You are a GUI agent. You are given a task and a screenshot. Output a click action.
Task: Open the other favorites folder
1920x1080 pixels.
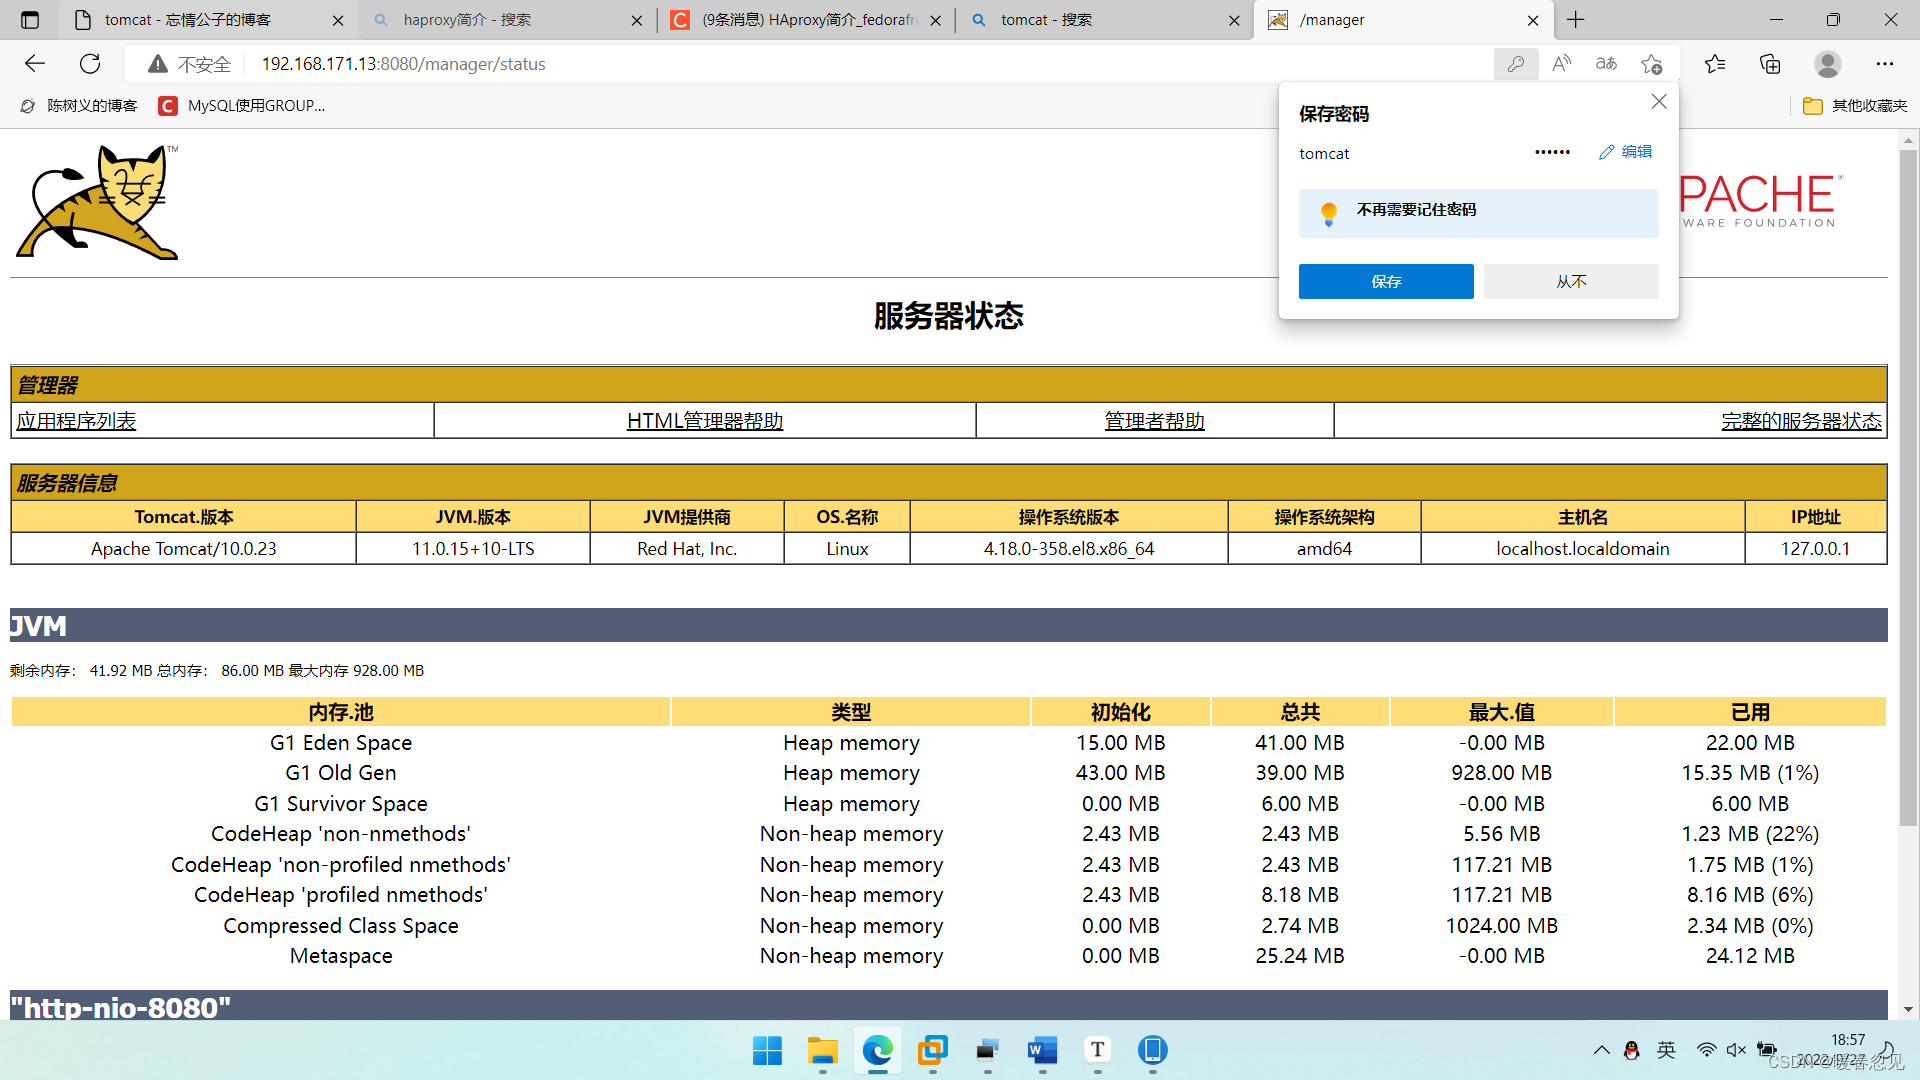coord(1854,106)
